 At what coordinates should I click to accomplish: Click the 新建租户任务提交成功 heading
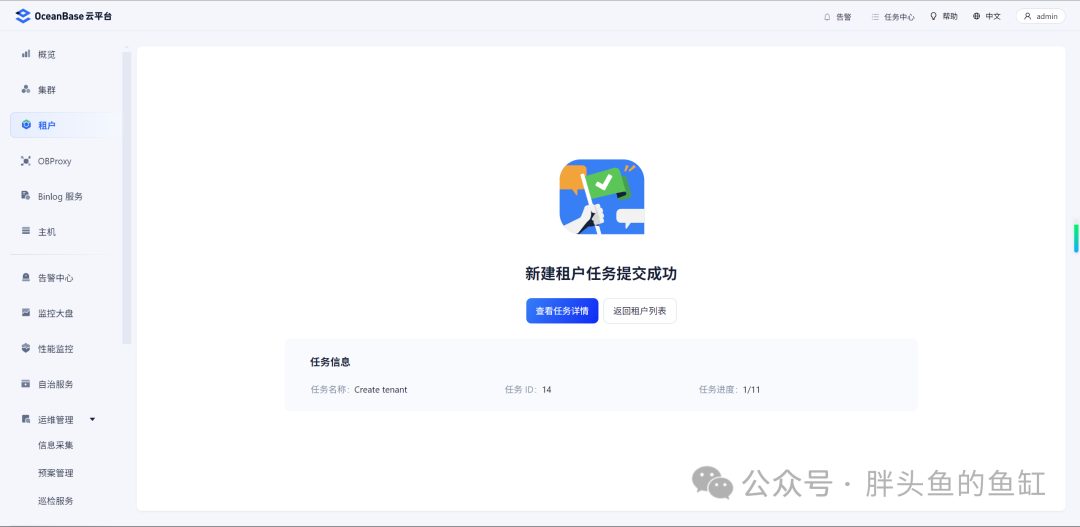coord(601,273)
